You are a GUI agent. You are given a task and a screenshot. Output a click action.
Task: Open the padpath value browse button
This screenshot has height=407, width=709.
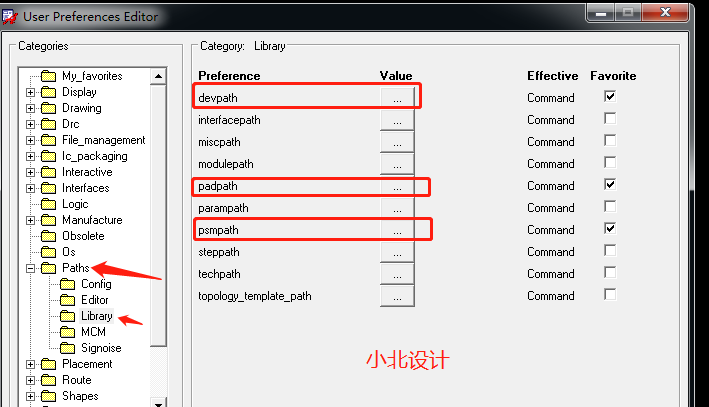397,186
